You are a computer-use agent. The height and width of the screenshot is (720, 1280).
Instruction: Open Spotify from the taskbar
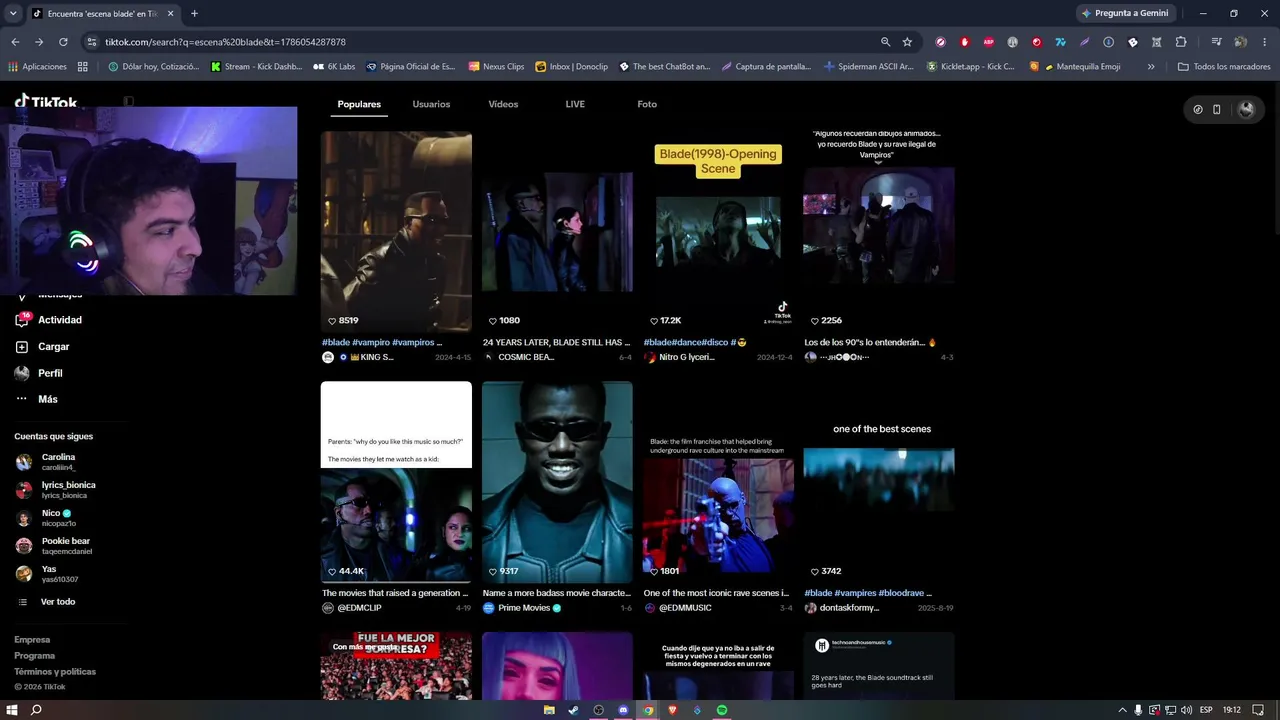pos(722,710)
